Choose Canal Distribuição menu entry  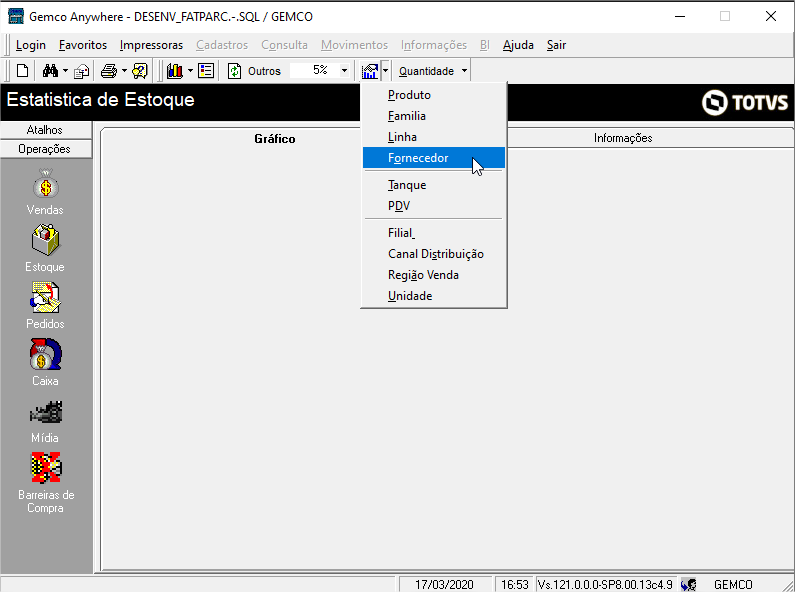tap(434, 254)
